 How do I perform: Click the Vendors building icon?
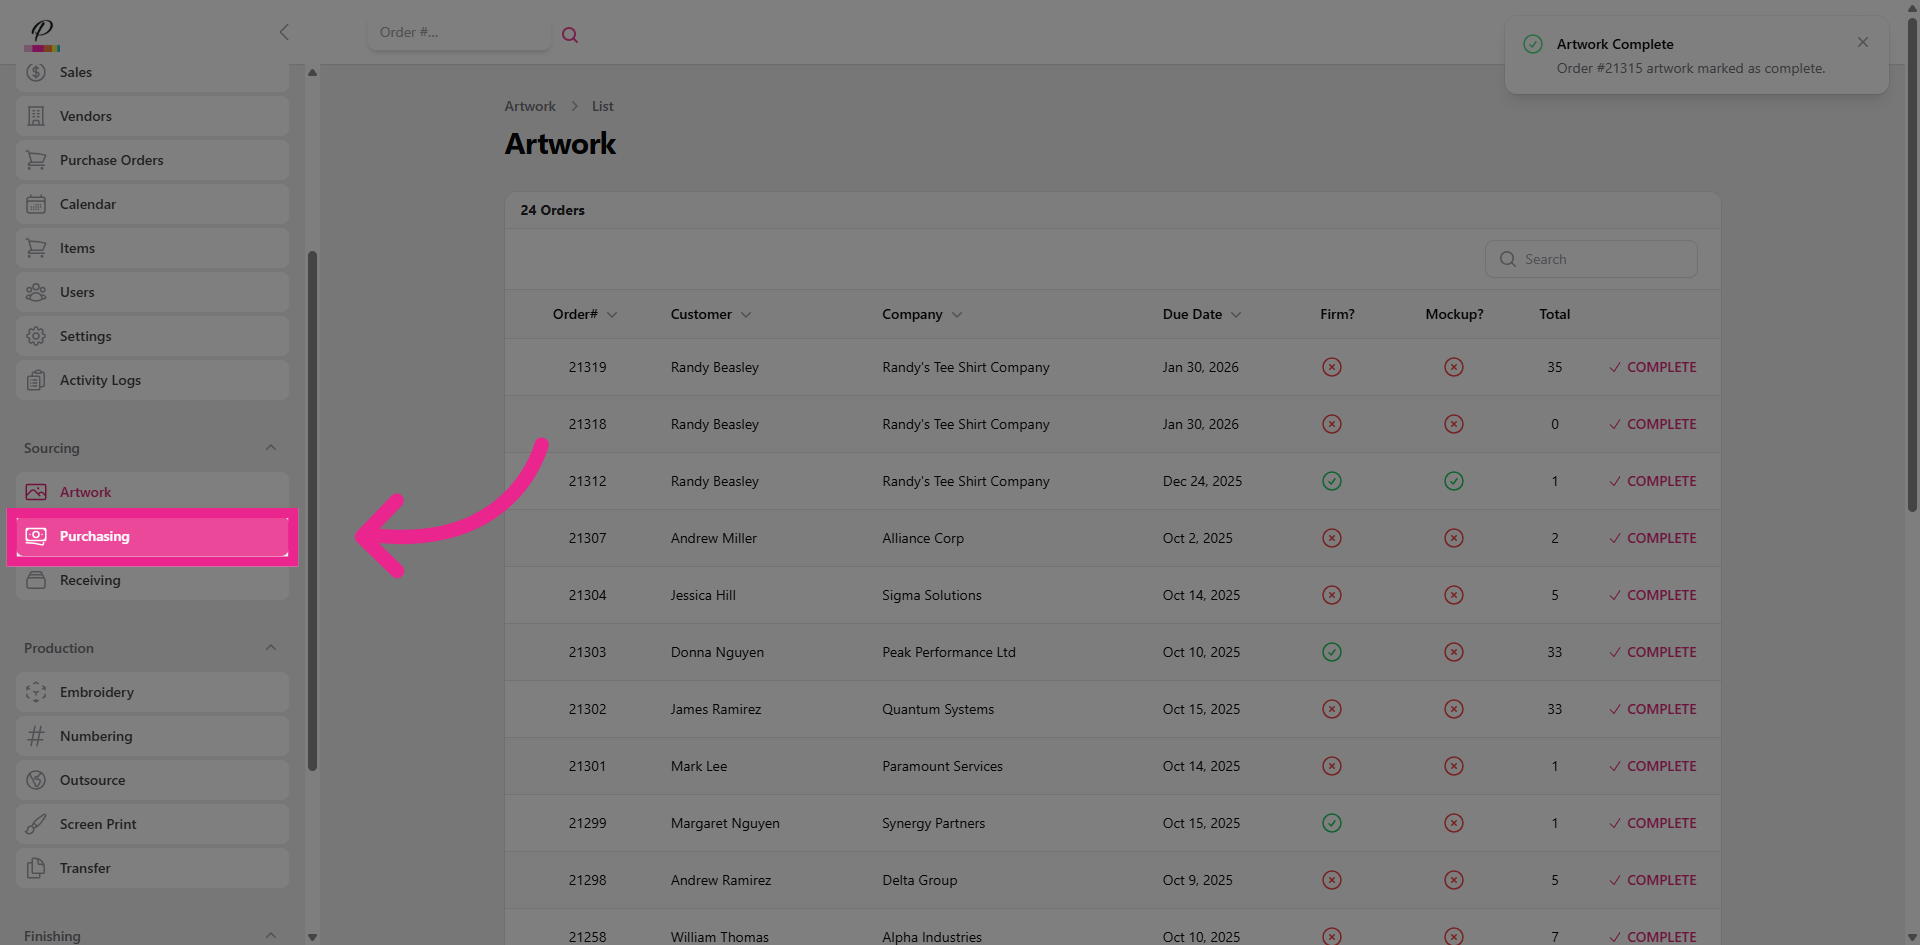(36, 116)
